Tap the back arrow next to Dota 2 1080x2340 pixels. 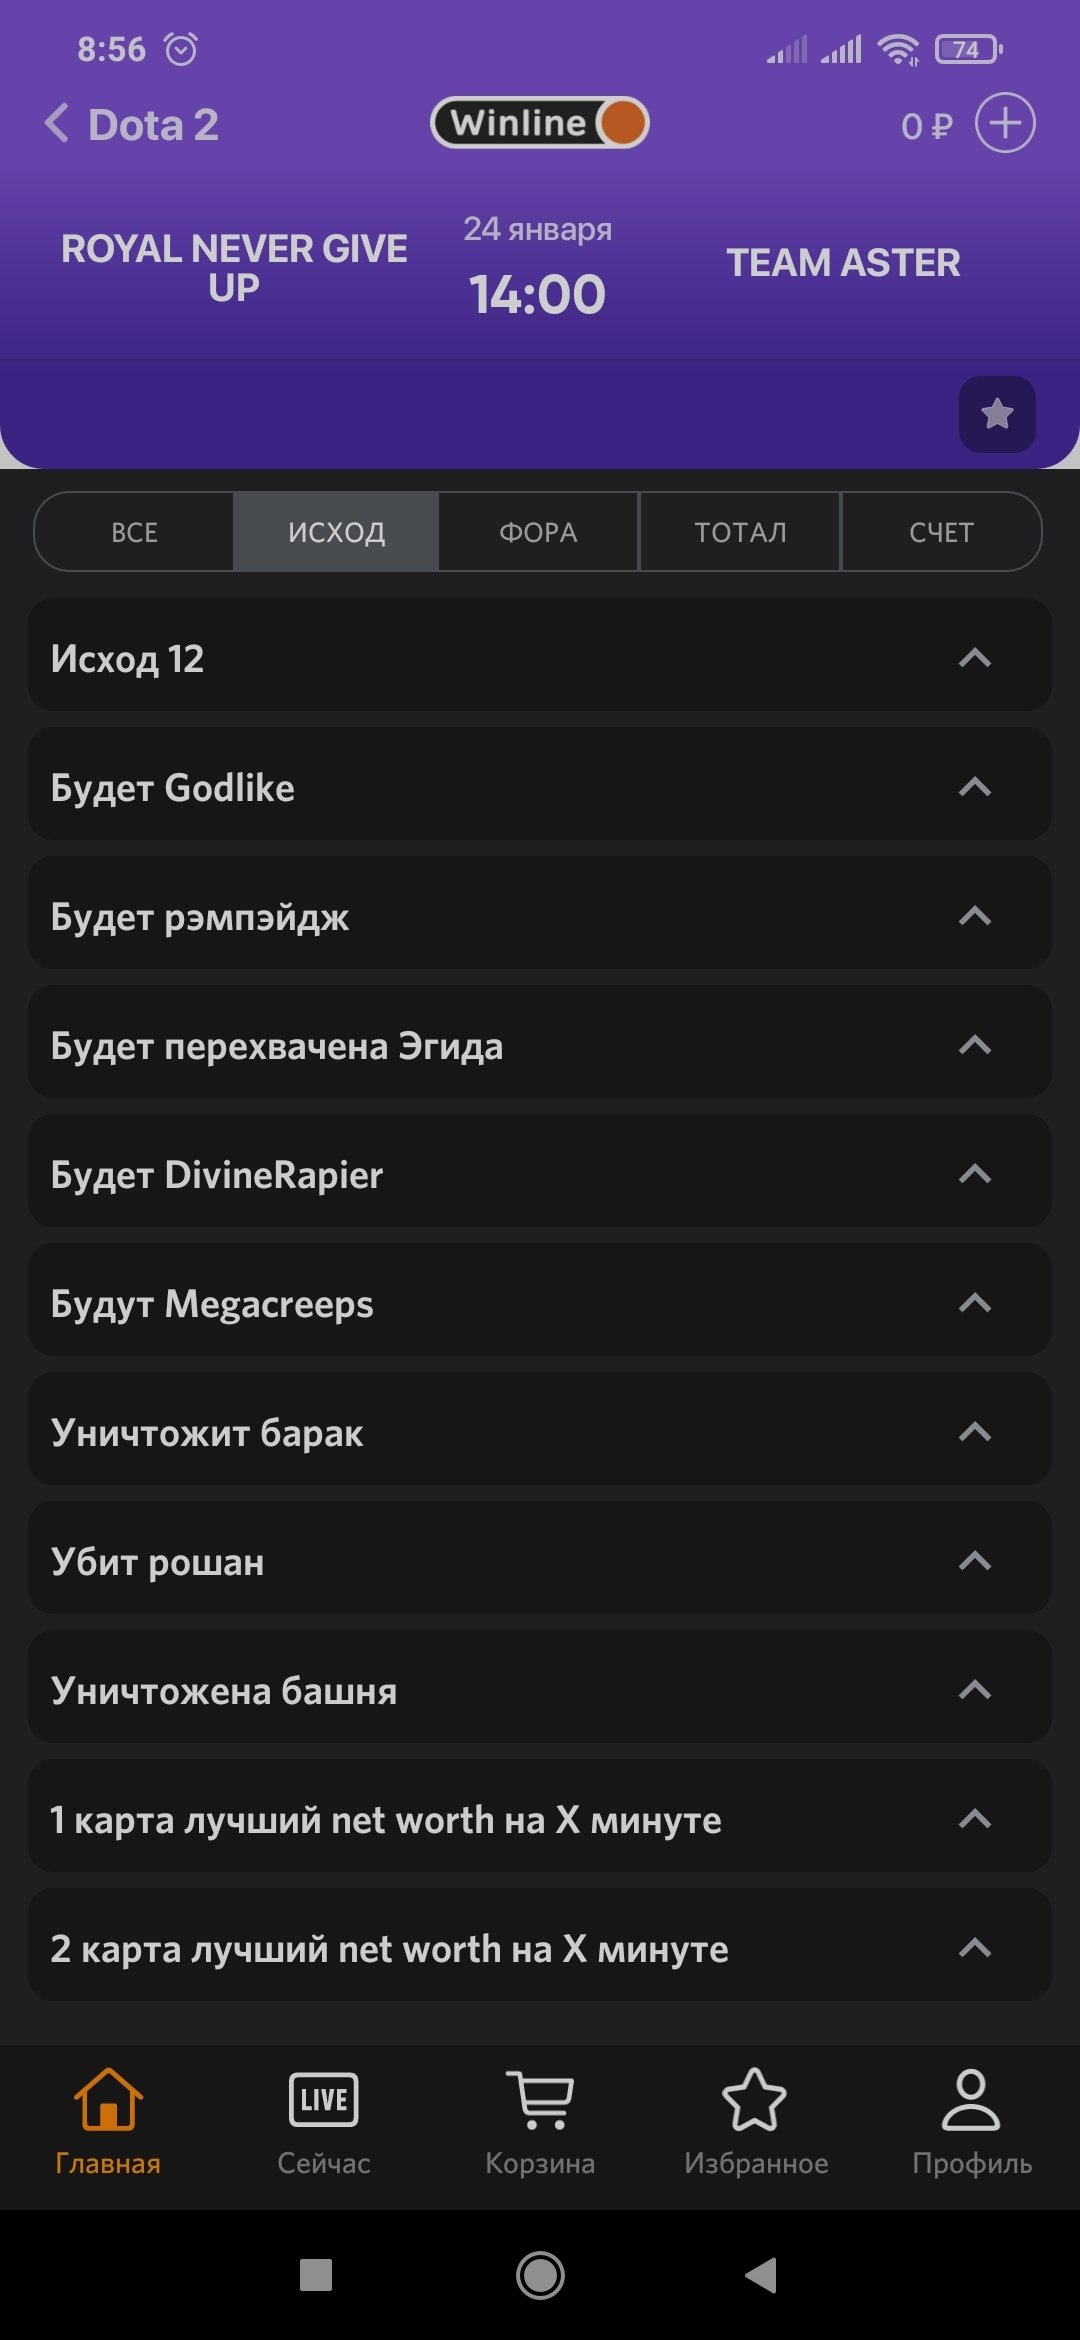pyautogui.click(x=58, y=124)
